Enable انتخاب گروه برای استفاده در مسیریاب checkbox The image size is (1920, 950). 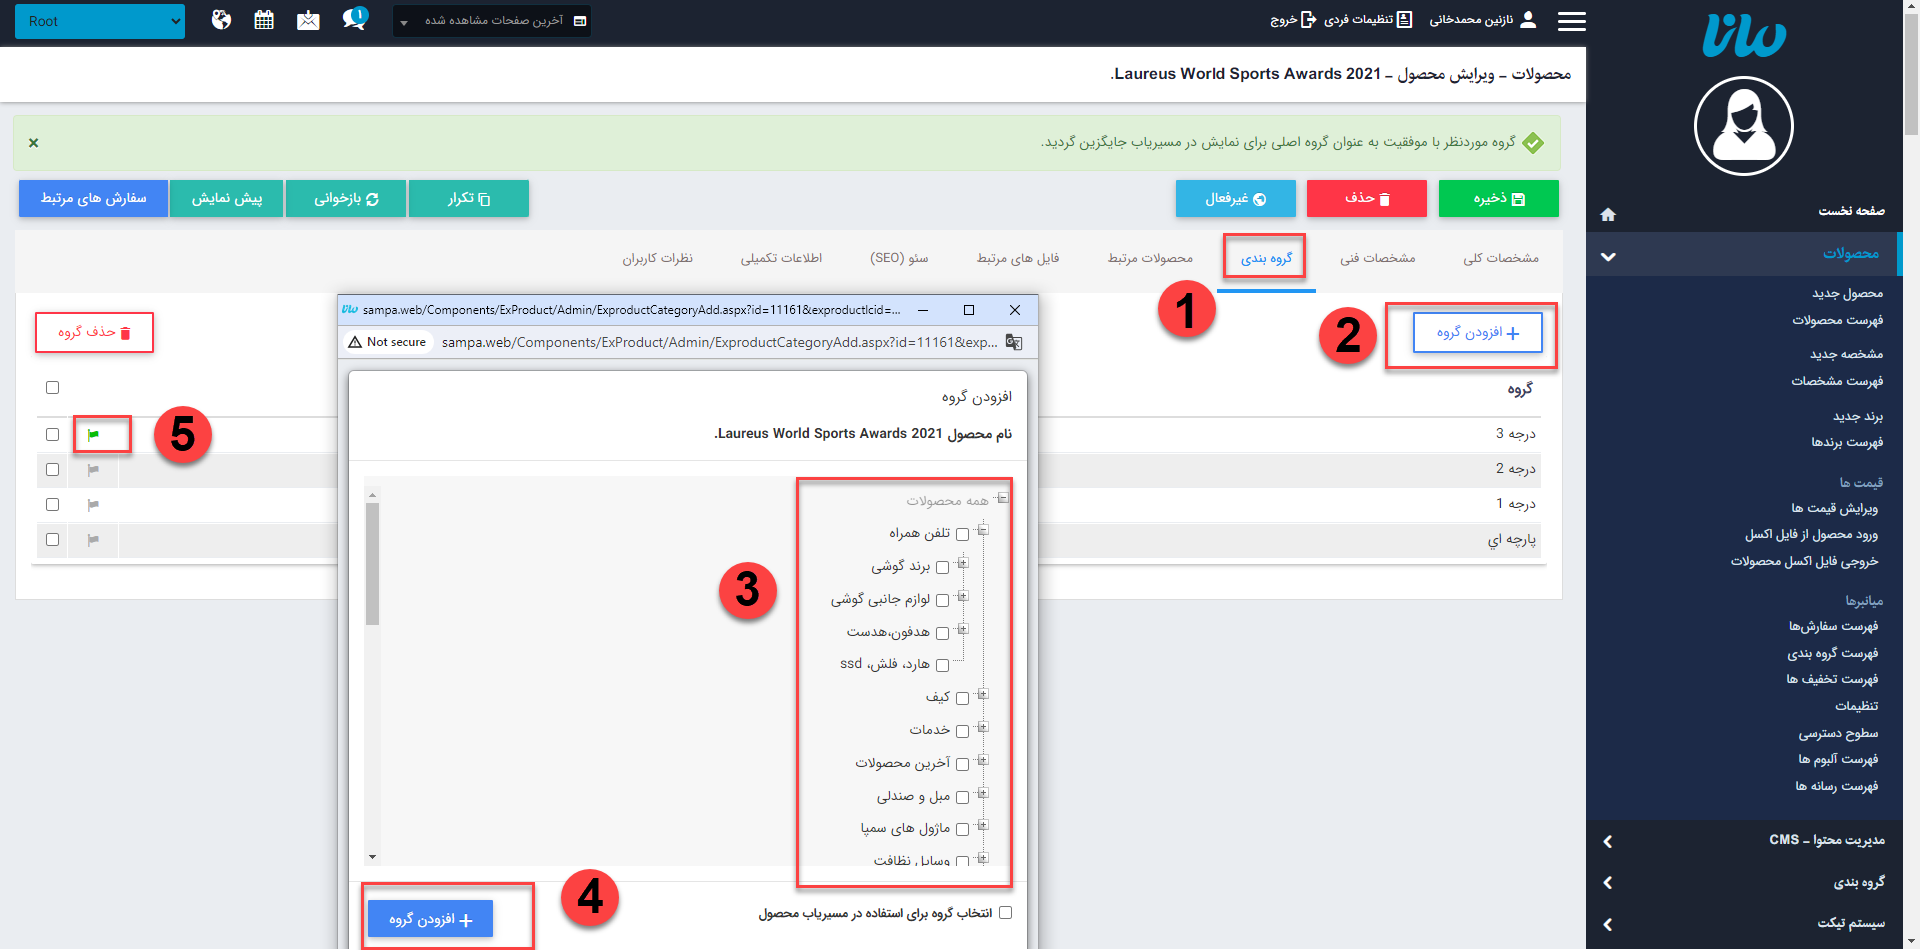point(1005,913)
